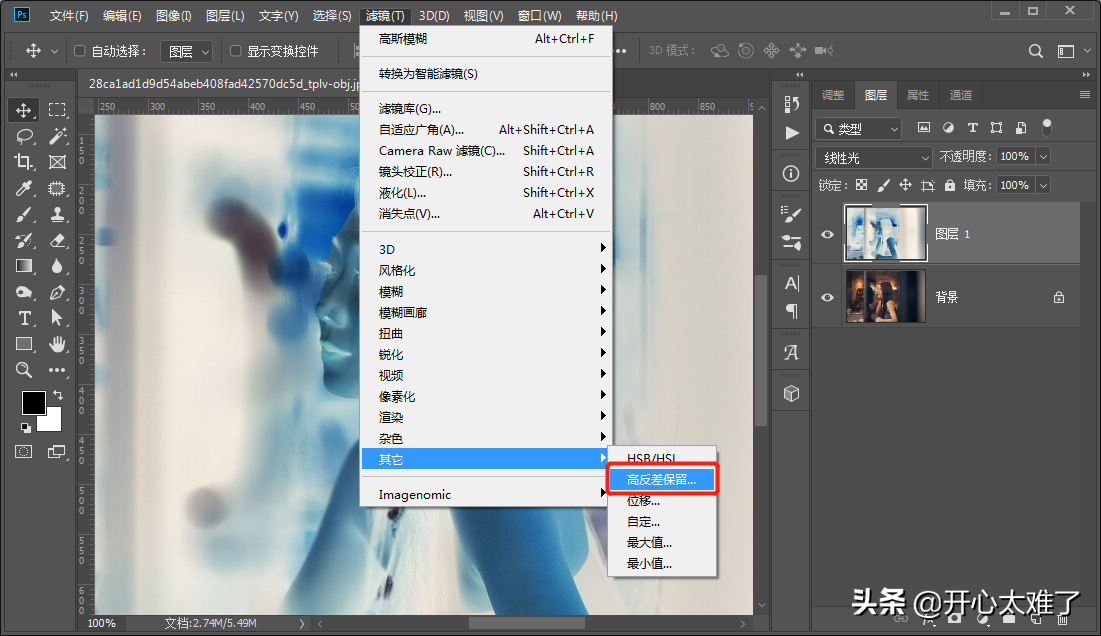Choose 高反差保留 from the submenu
Image resolution: width=1101 pixels, height=636 pixels.
pos(661,480)
